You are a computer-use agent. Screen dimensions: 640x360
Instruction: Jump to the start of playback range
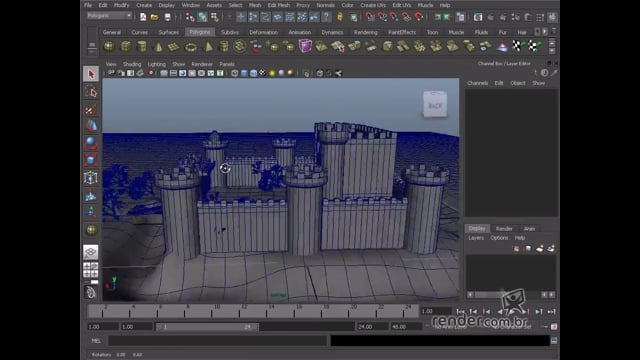[x=460, y=311]
